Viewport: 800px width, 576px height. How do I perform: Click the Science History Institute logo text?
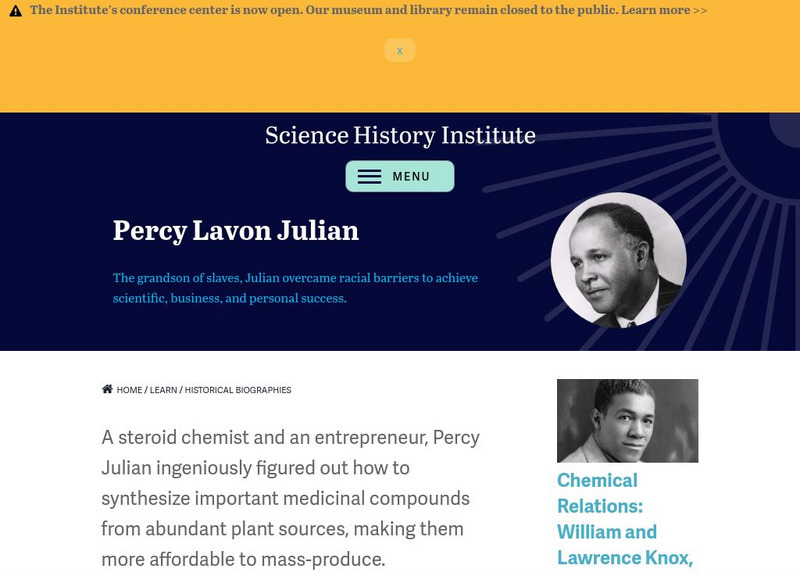pos(399,133)
